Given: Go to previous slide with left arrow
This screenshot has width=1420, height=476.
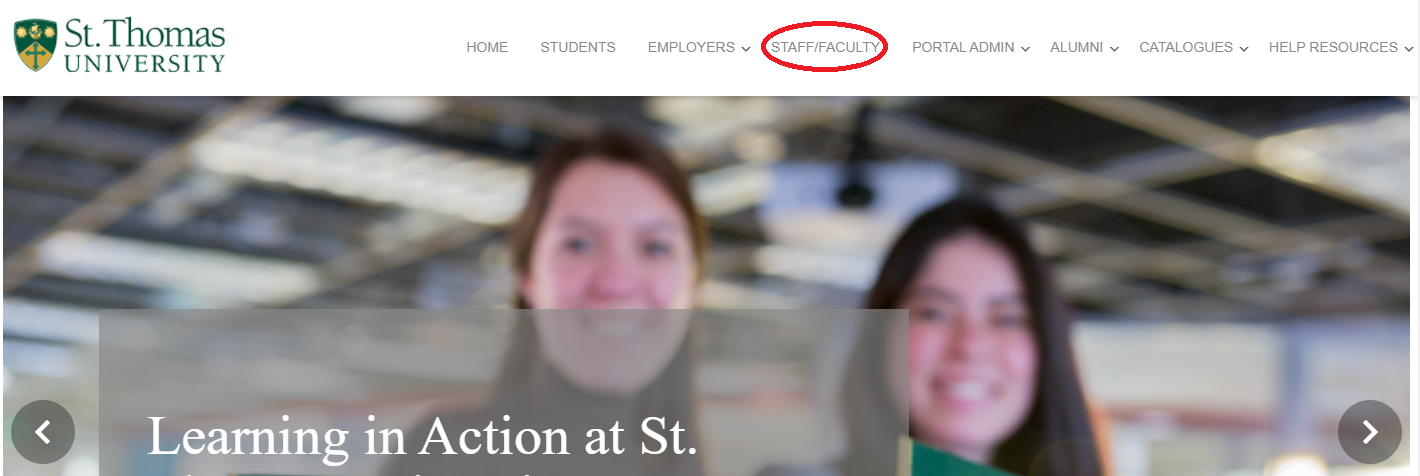Looking at the screenshot, I should pos(43,432).
